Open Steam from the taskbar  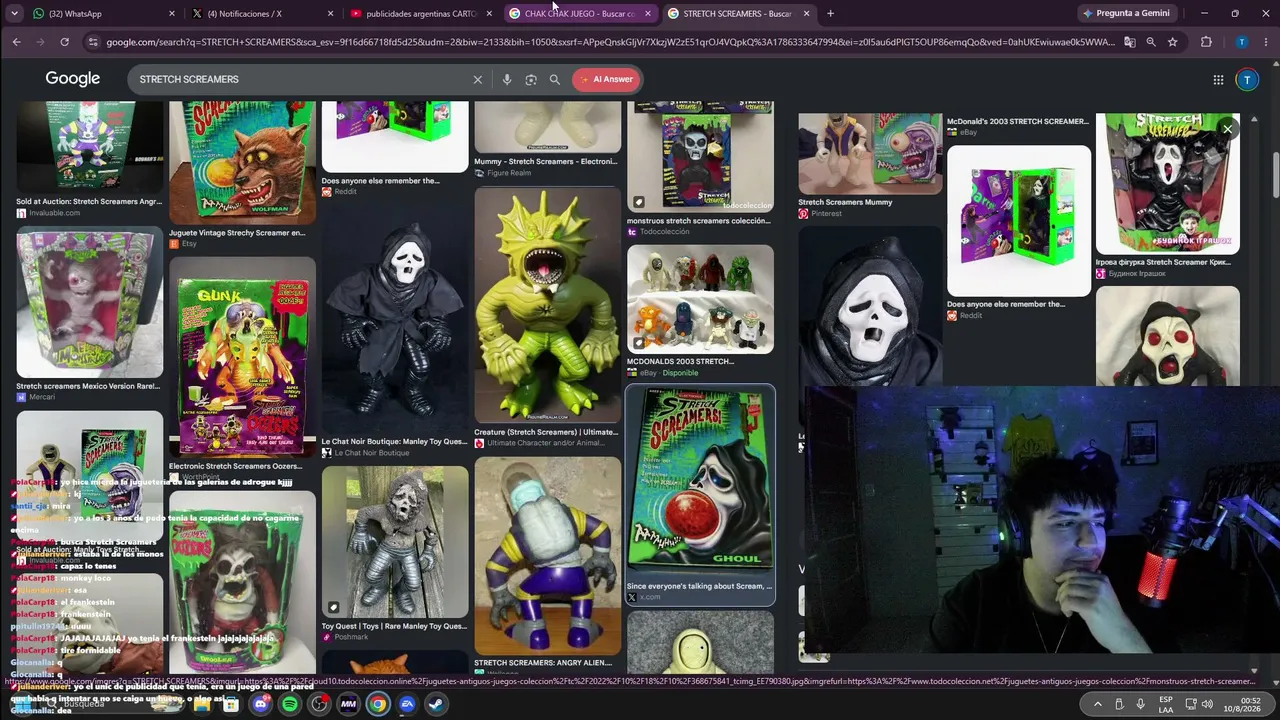[436, 704]
